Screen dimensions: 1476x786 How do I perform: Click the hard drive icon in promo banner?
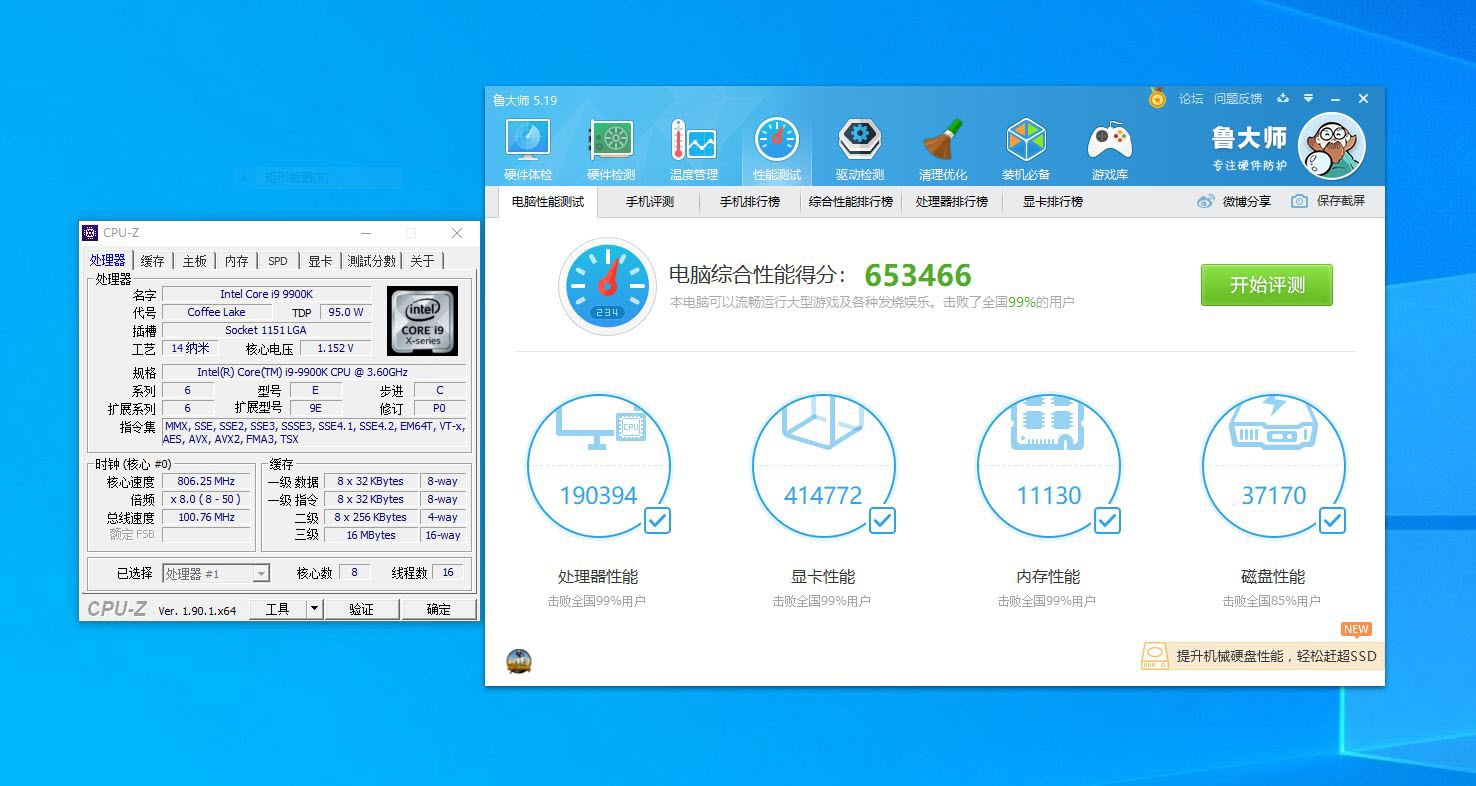pyautogui.click(x=1155, y=656)
